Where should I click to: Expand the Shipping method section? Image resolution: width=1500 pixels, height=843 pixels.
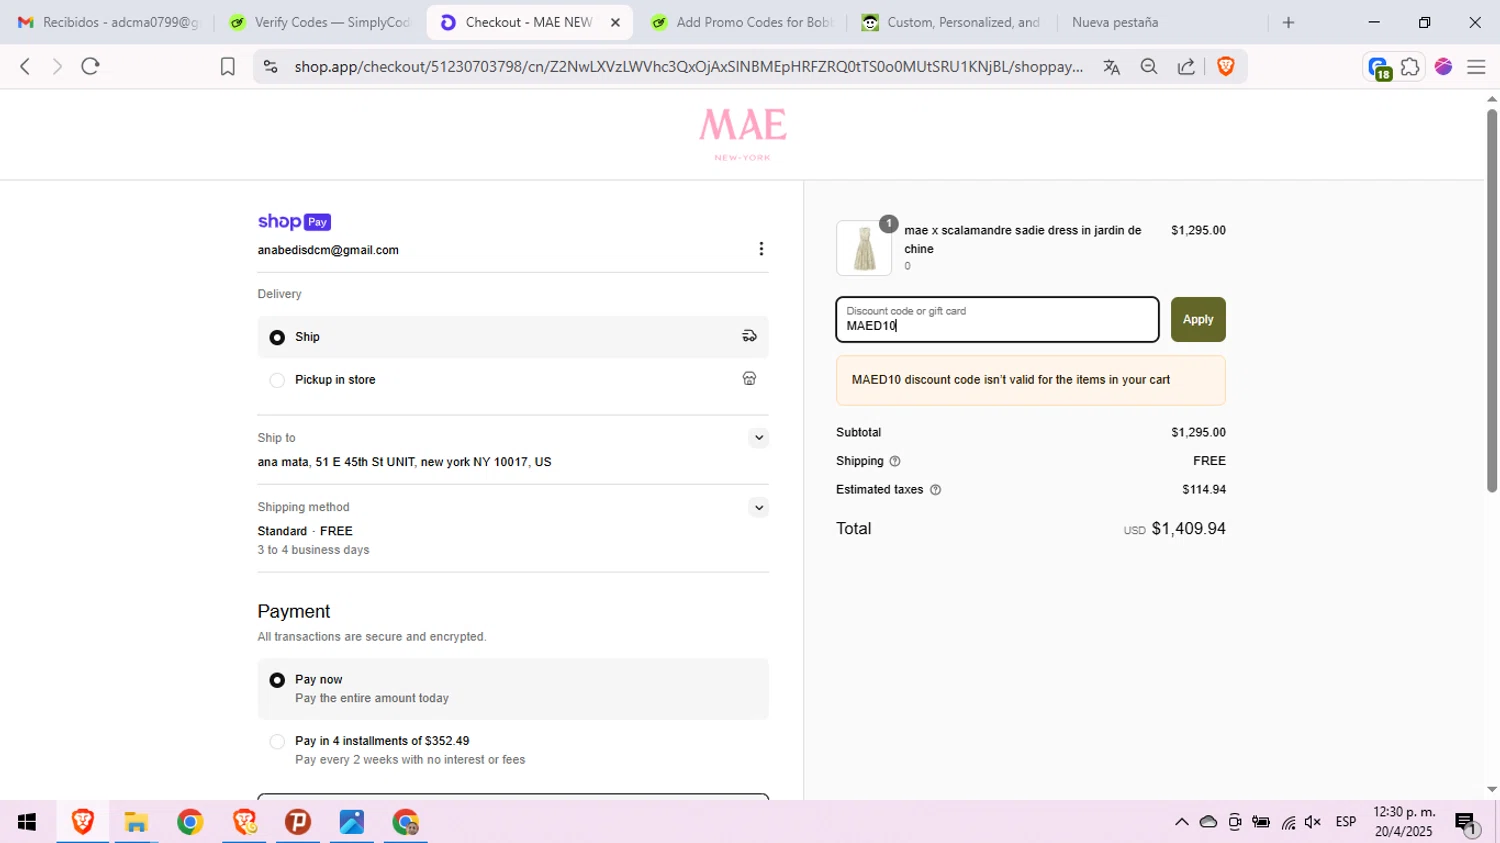pos(759,508)
